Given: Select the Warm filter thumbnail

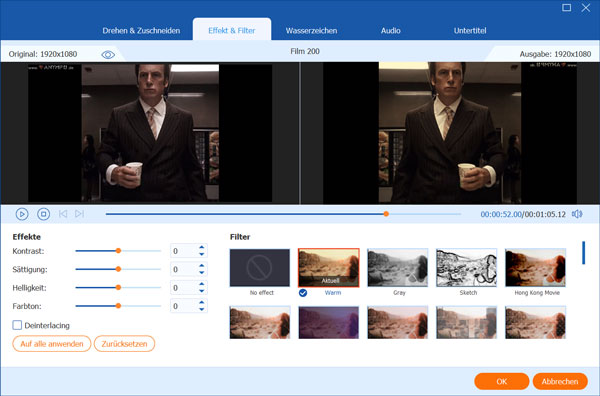Looking at the screenshot, I should 329,267.
